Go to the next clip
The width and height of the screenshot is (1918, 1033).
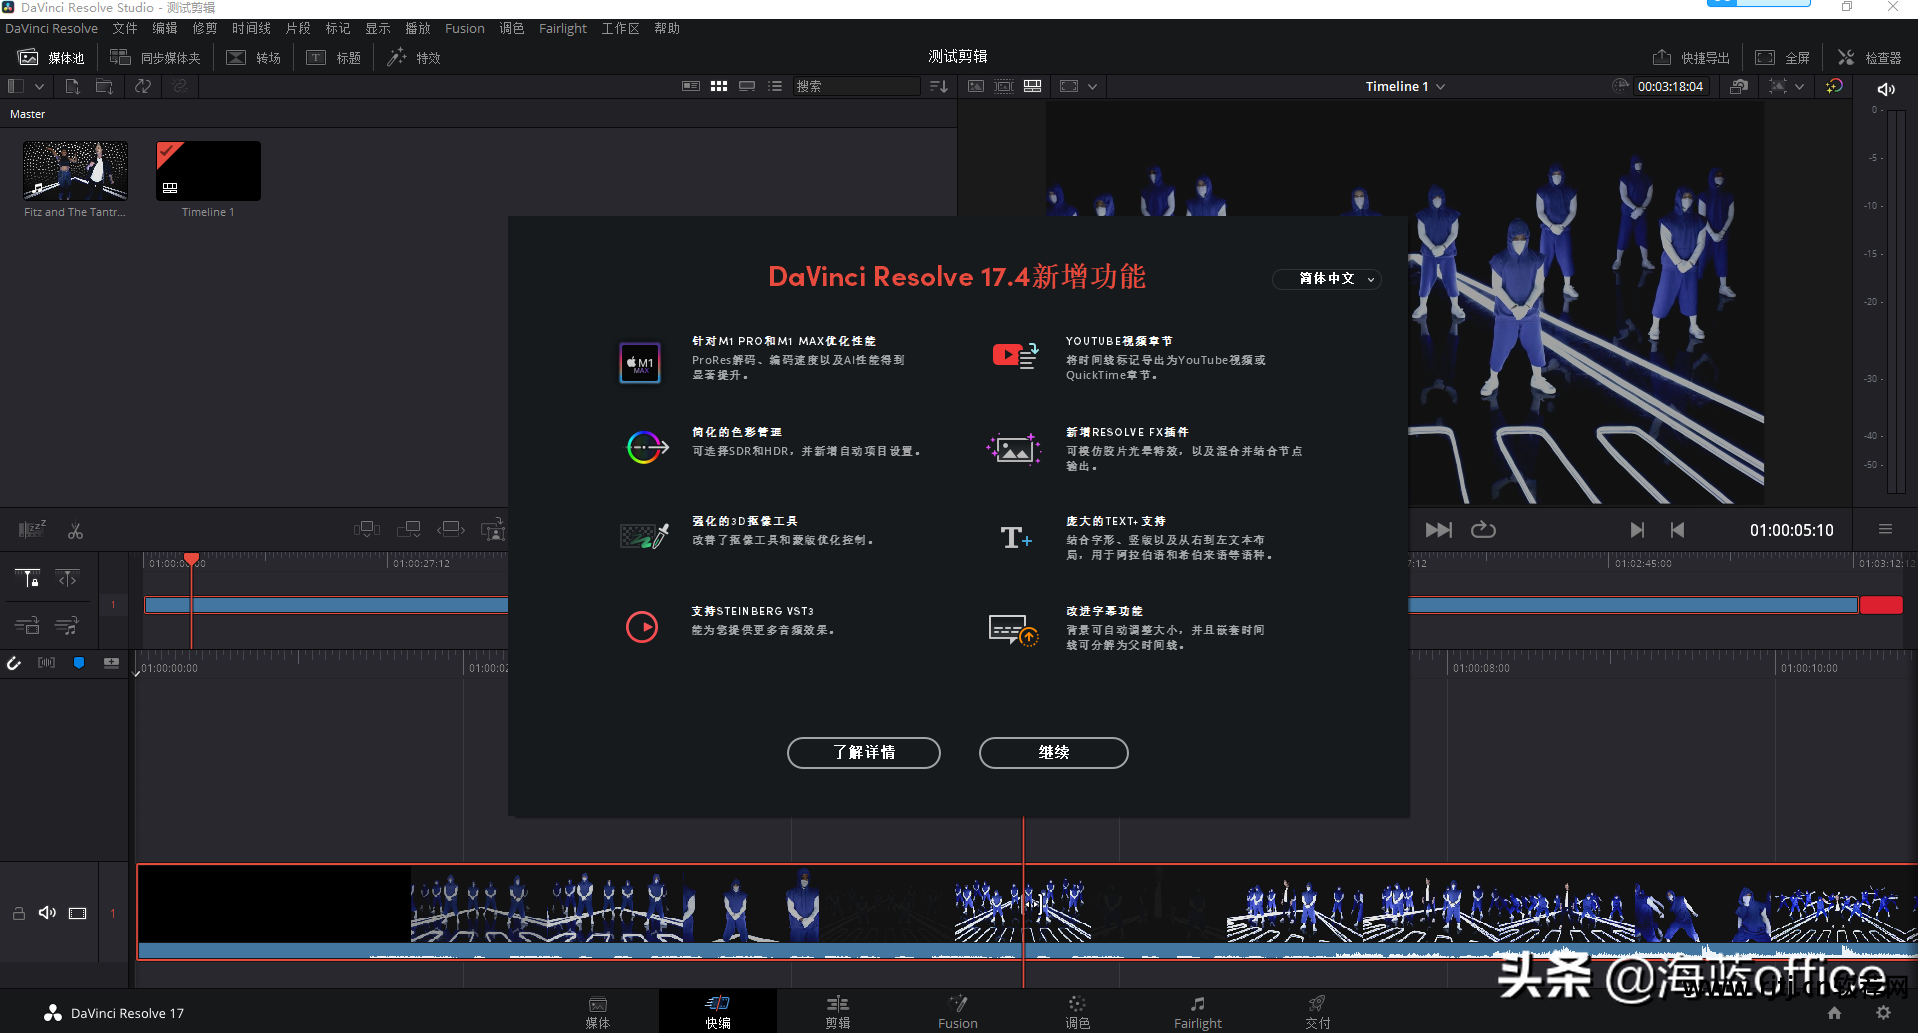[1637, 530]
